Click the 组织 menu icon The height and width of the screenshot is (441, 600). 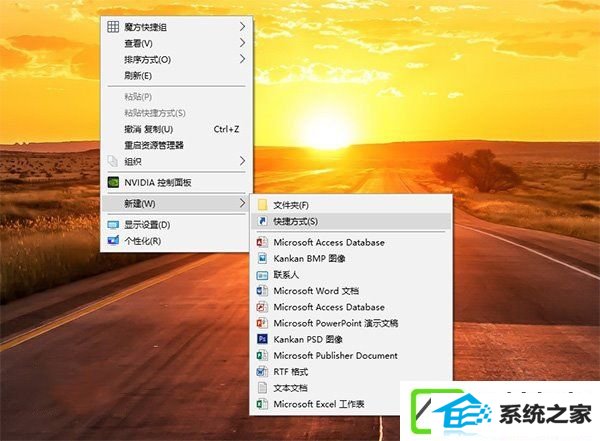[112, 161]
